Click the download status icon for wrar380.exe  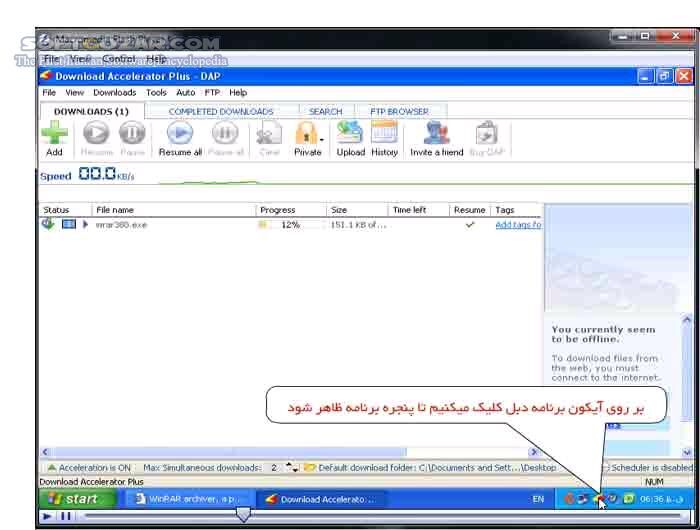pos(48,224)
